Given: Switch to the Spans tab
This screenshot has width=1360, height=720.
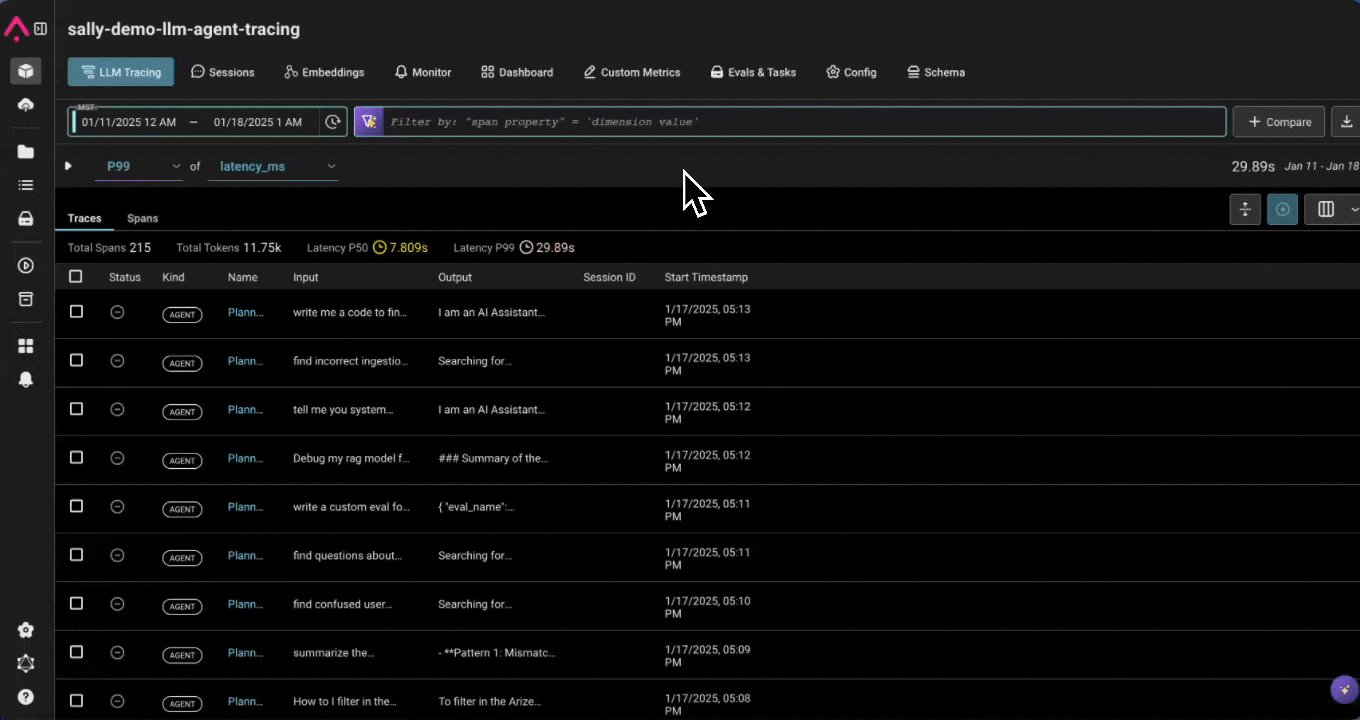Looking at the screenshot, I should (x=143, y=218).
